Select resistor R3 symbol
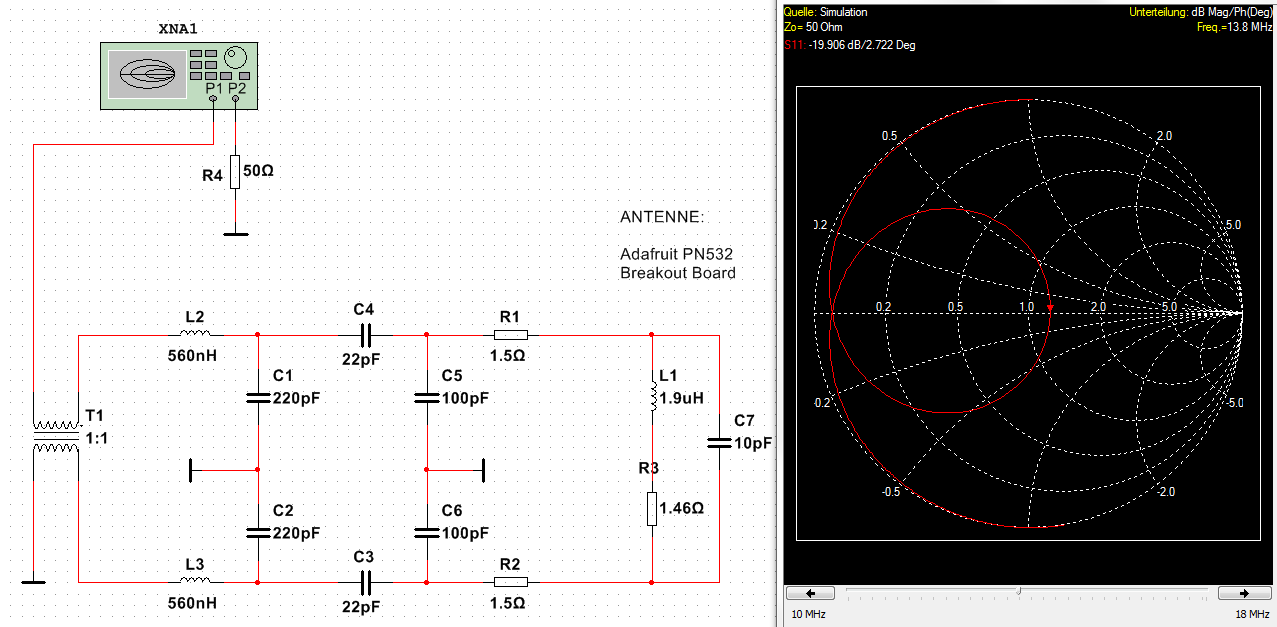 tap(652, 508)
